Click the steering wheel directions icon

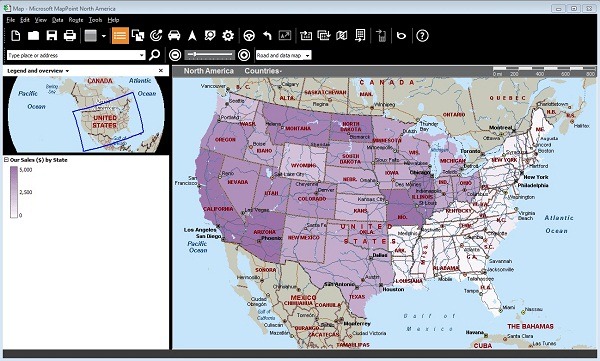coord(249,36)
